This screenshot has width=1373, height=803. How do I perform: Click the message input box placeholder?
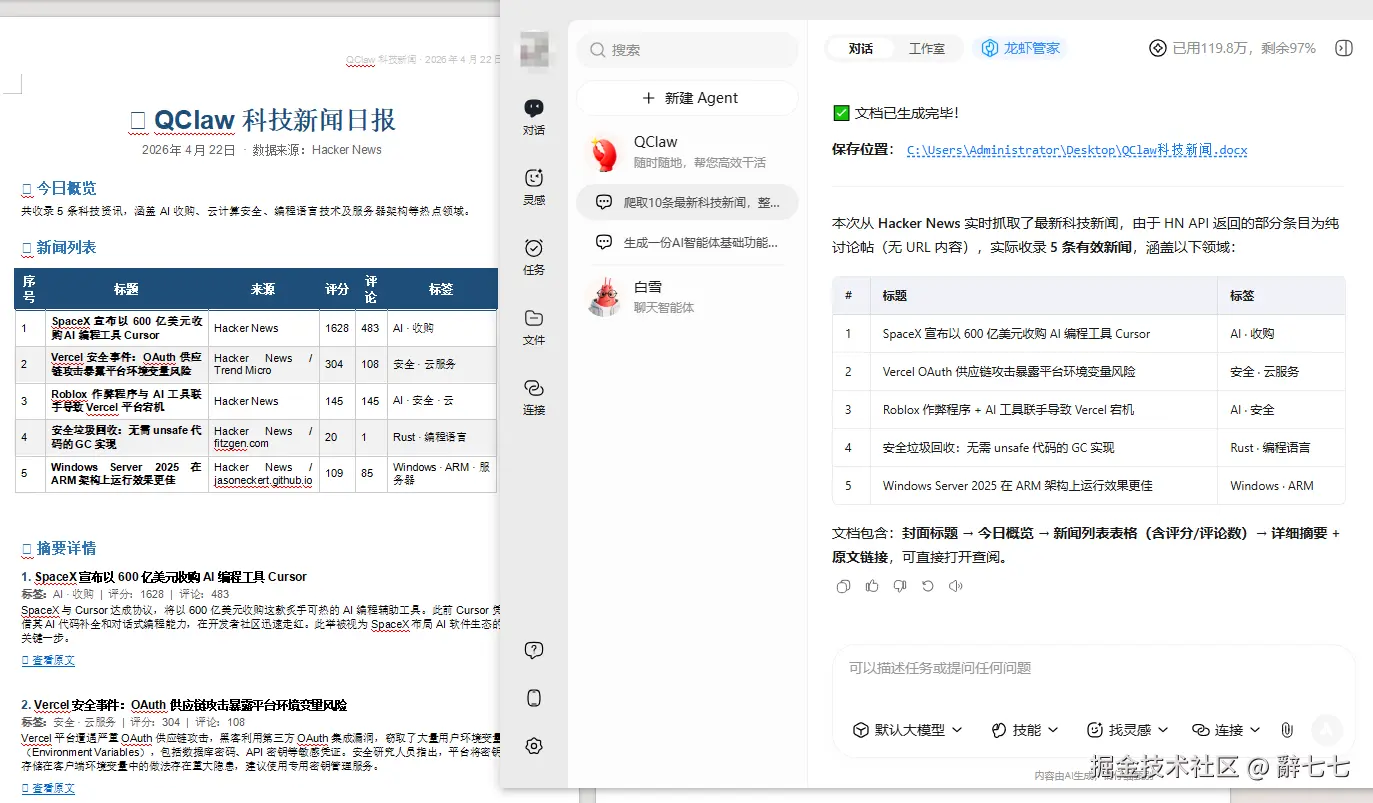pos(940,668)
